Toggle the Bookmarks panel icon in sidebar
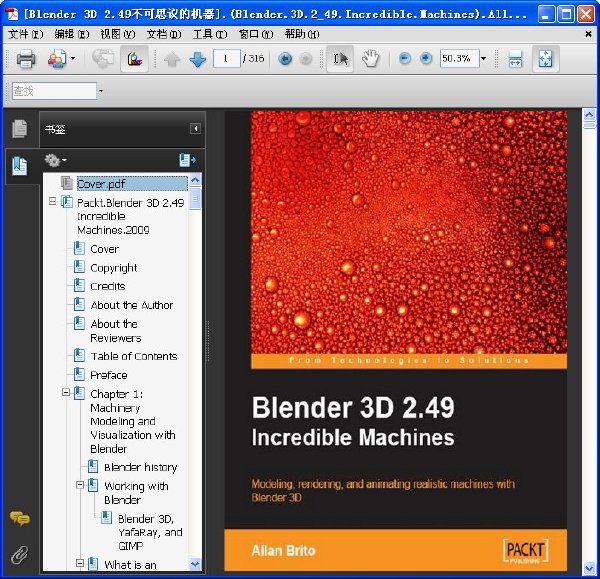 point(20,166)
